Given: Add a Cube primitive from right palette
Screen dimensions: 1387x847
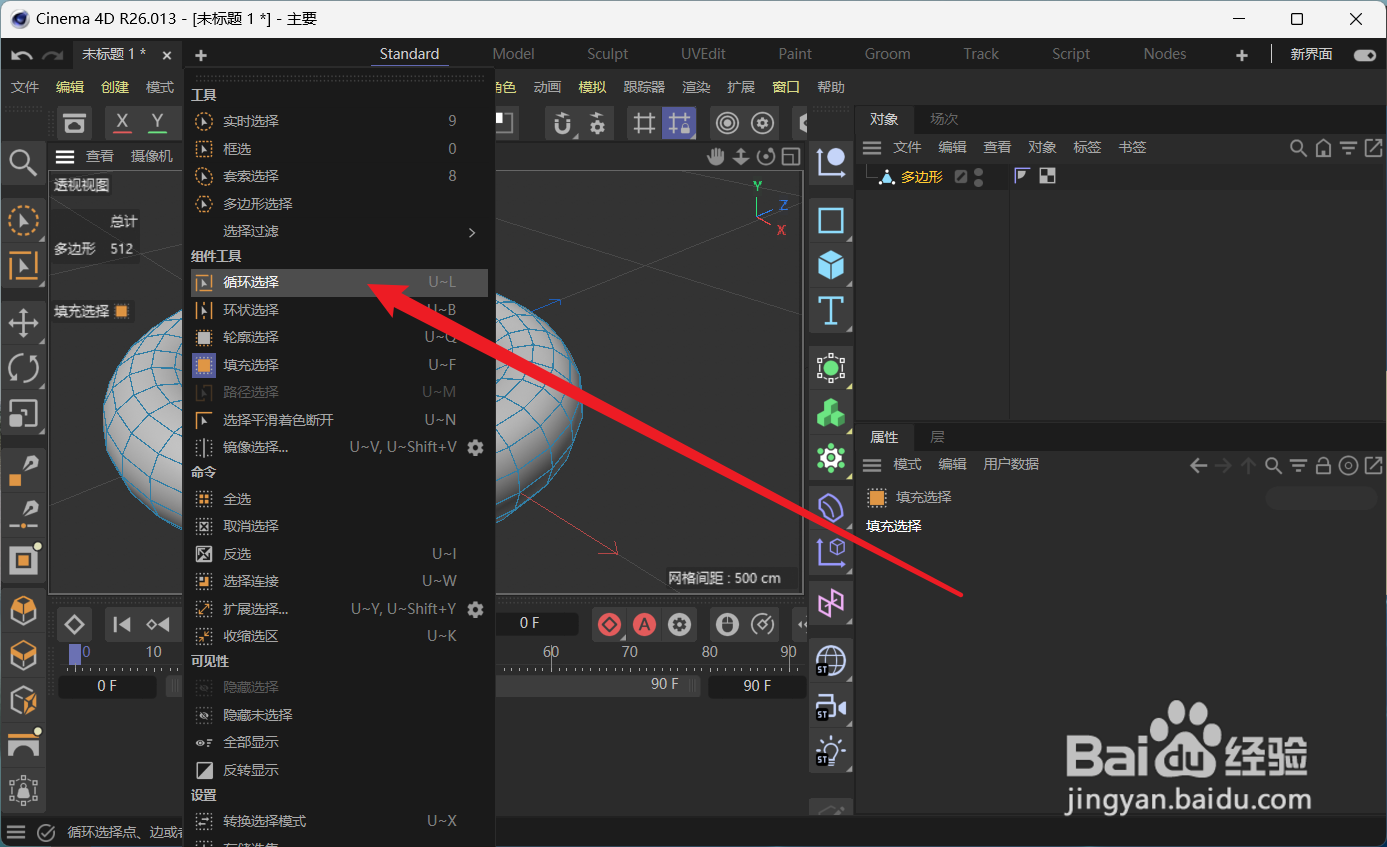Looking at the screenshot, I should [x=831, y=266].
